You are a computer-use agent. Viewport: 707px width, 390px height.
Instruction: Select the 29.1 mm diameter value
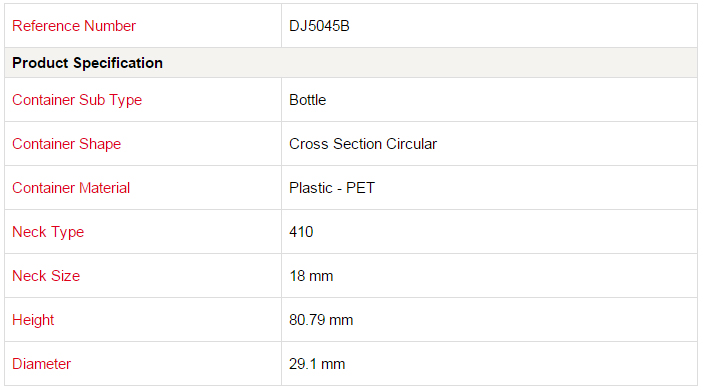(317, 363)
